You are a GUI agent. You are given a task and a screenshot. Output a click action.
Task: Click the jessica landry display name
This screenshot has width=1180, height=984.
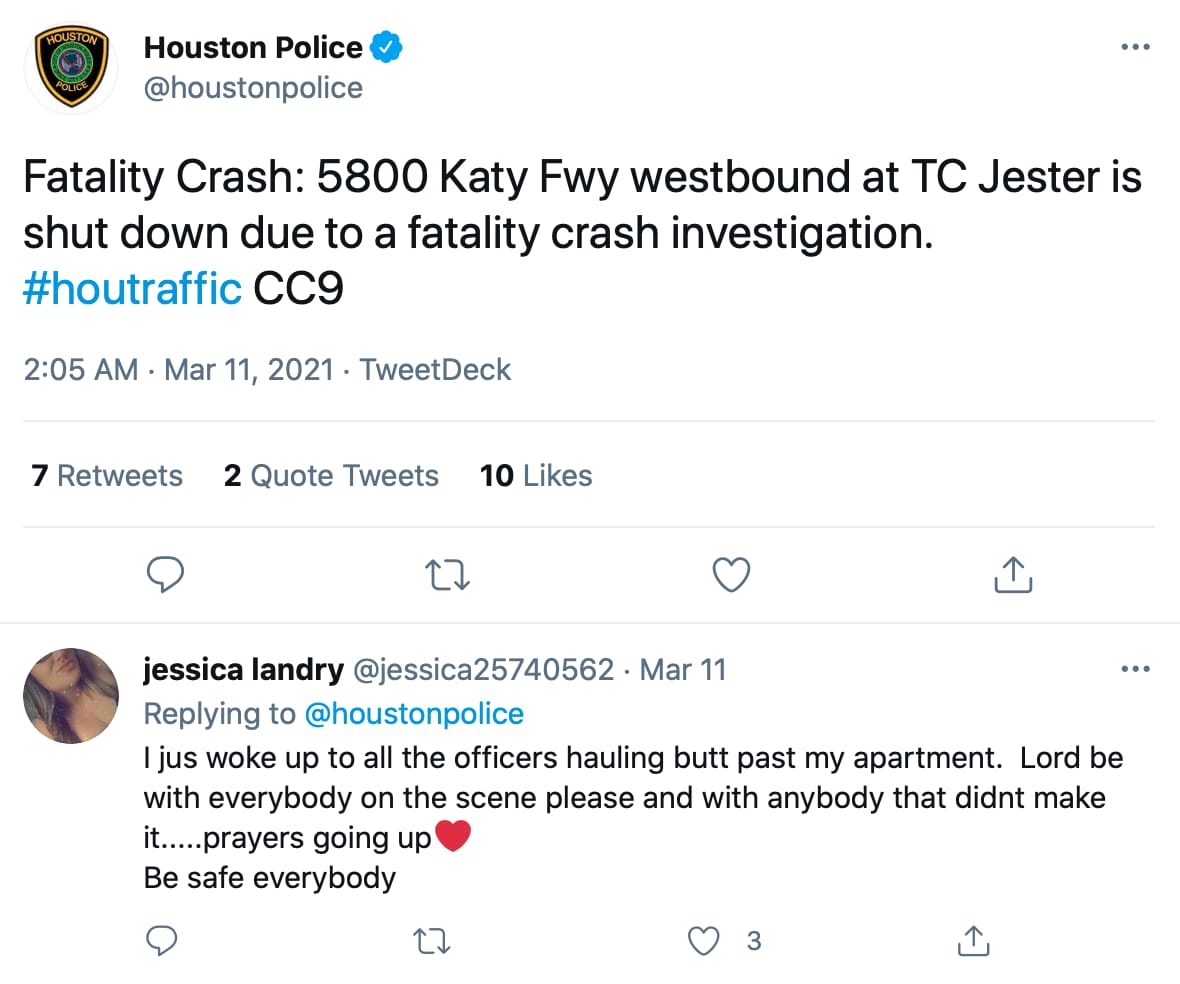click(244, 669)
